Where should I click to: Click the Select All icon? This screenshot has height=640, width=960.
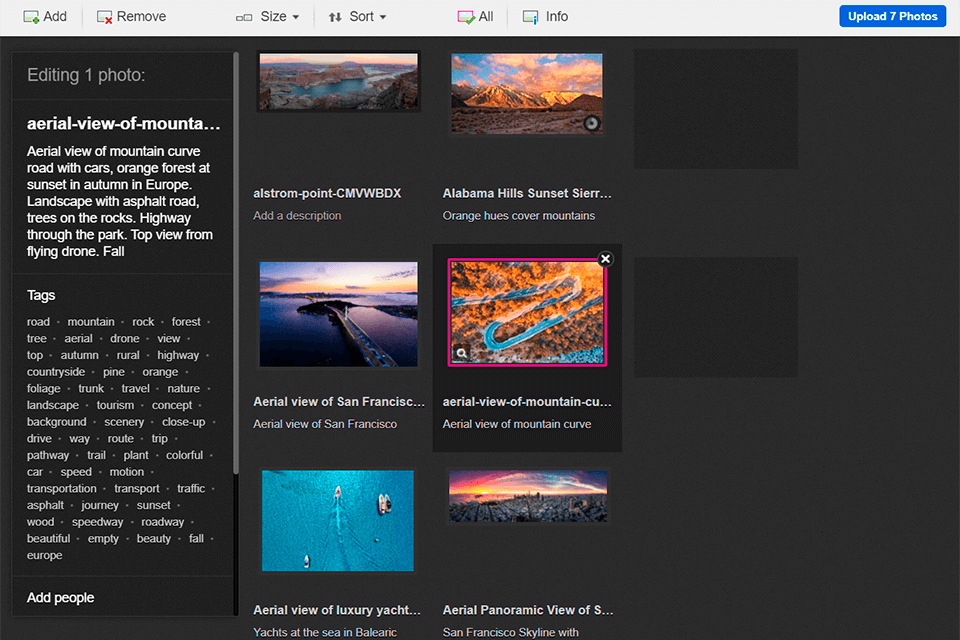pyautogui.click(x=465, y=17)
